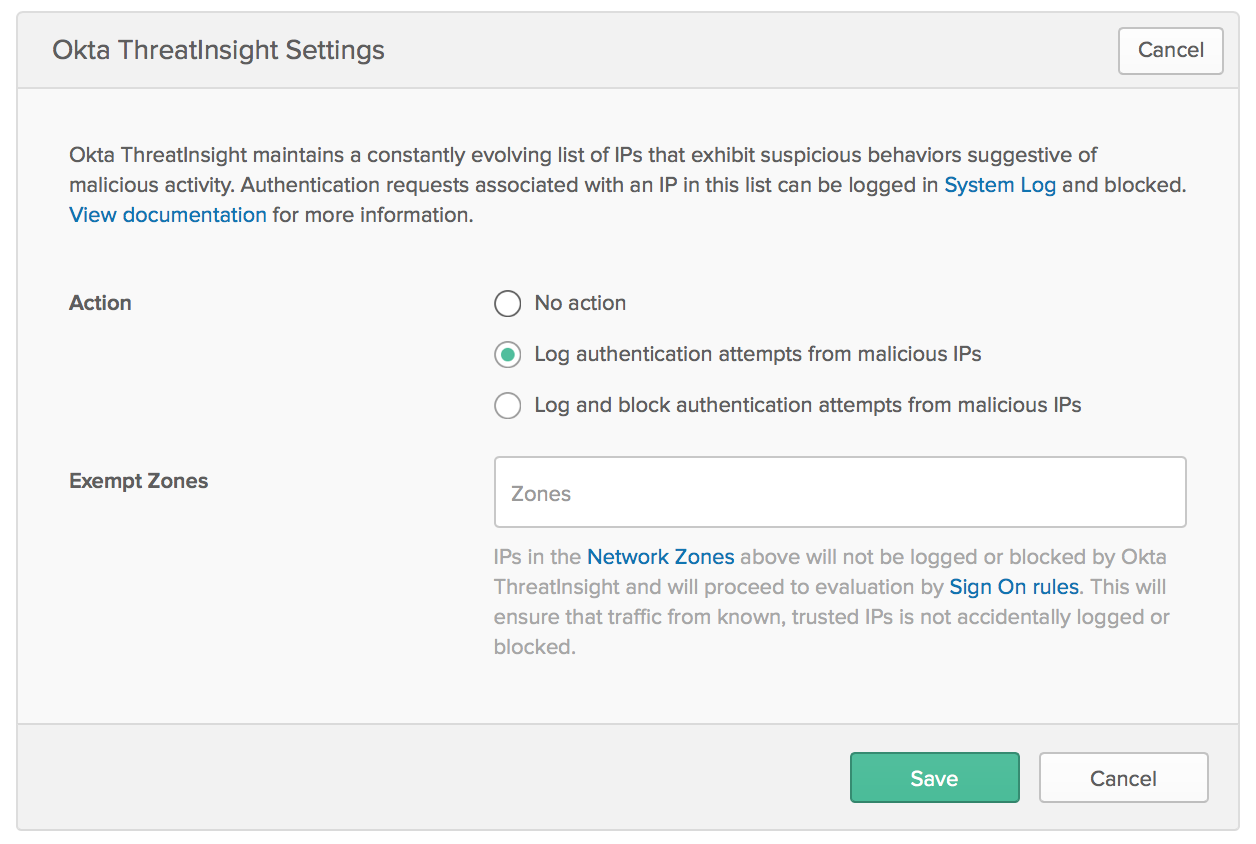Click the Action field label
The height and width of the screenshot is (844, 1256).
[100, 303]
